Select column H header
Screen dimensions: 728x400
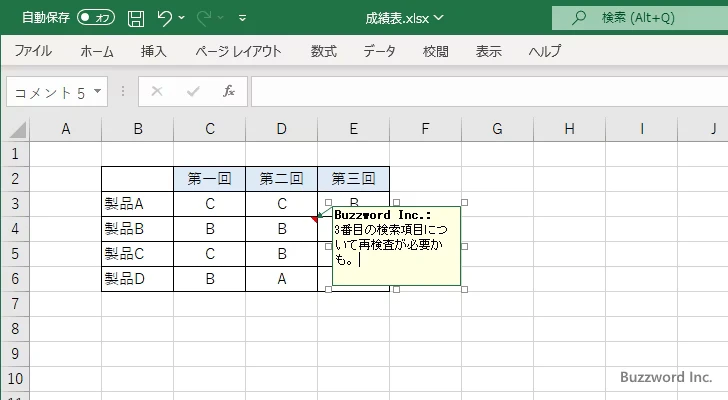(569, 129)
